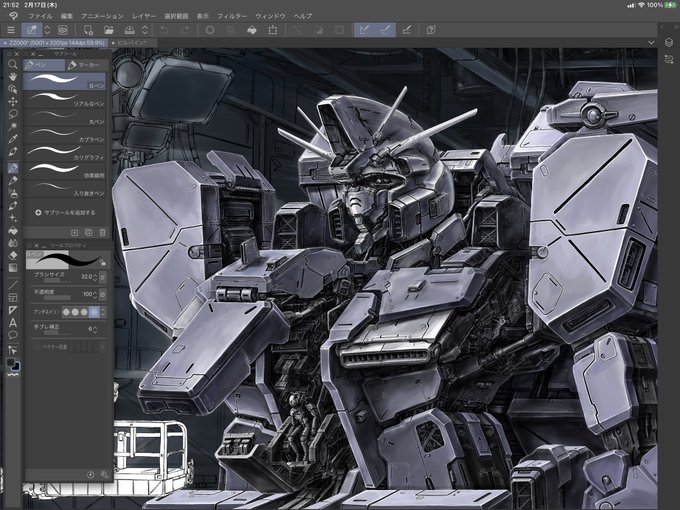Select the Fill bucket tool in the tool palette

pyautogui.click(x=13, y=230)
